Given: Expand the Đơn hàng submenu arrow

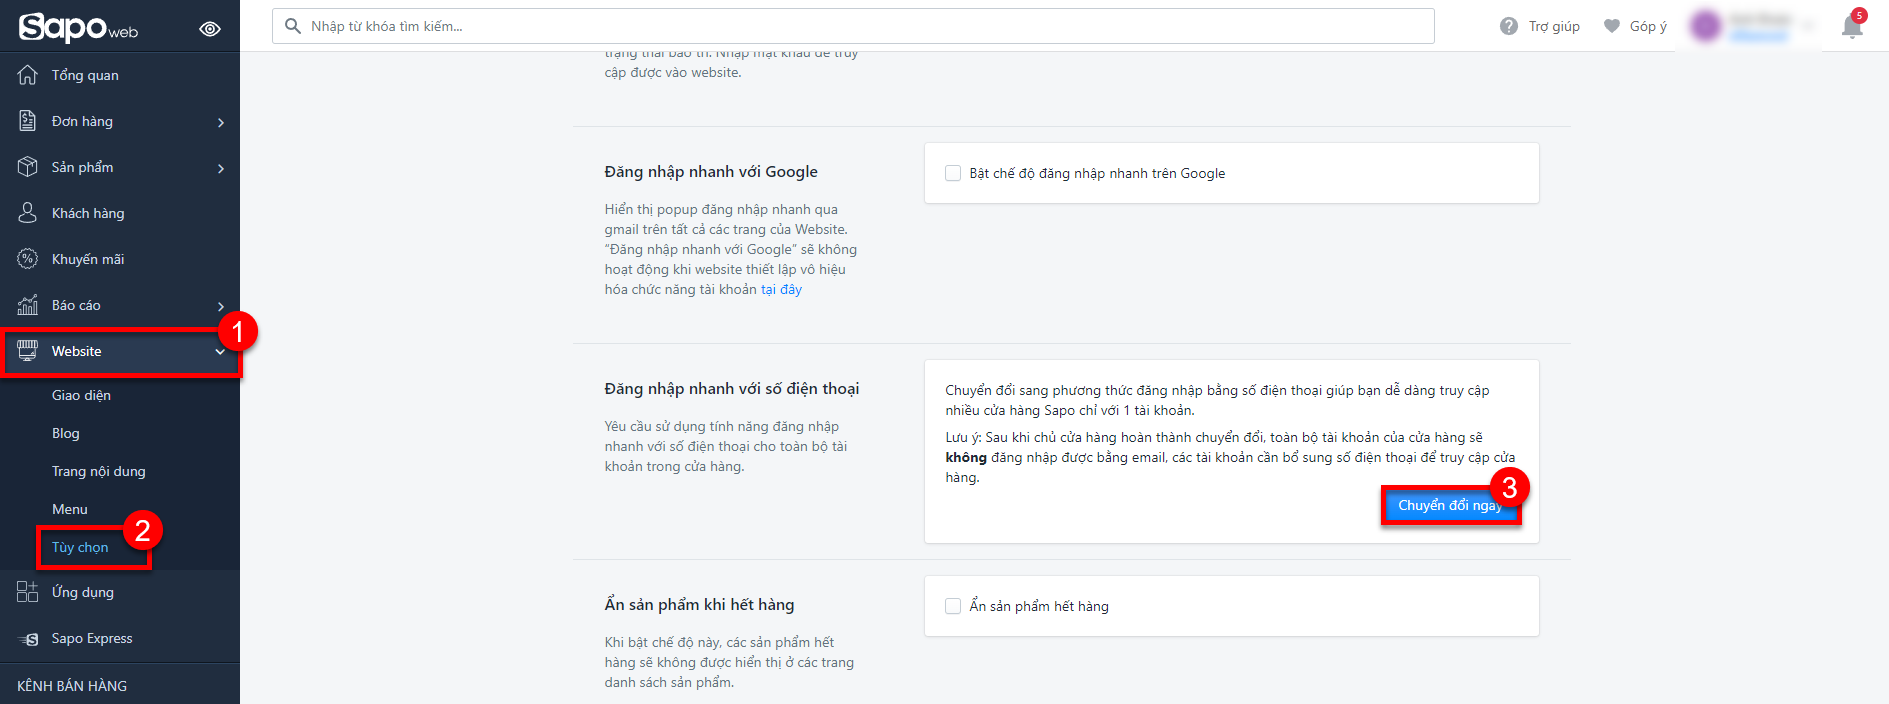Looking at the screenshot, I should 221,122.
